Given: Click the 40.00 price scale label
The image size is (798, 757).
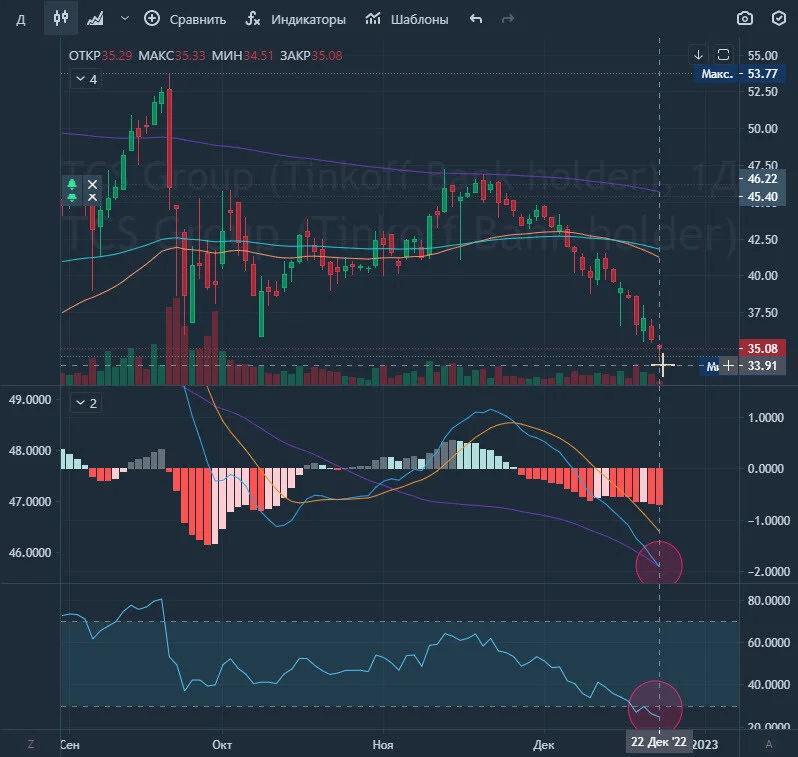Looking at the screenshot, I should 762,275.
